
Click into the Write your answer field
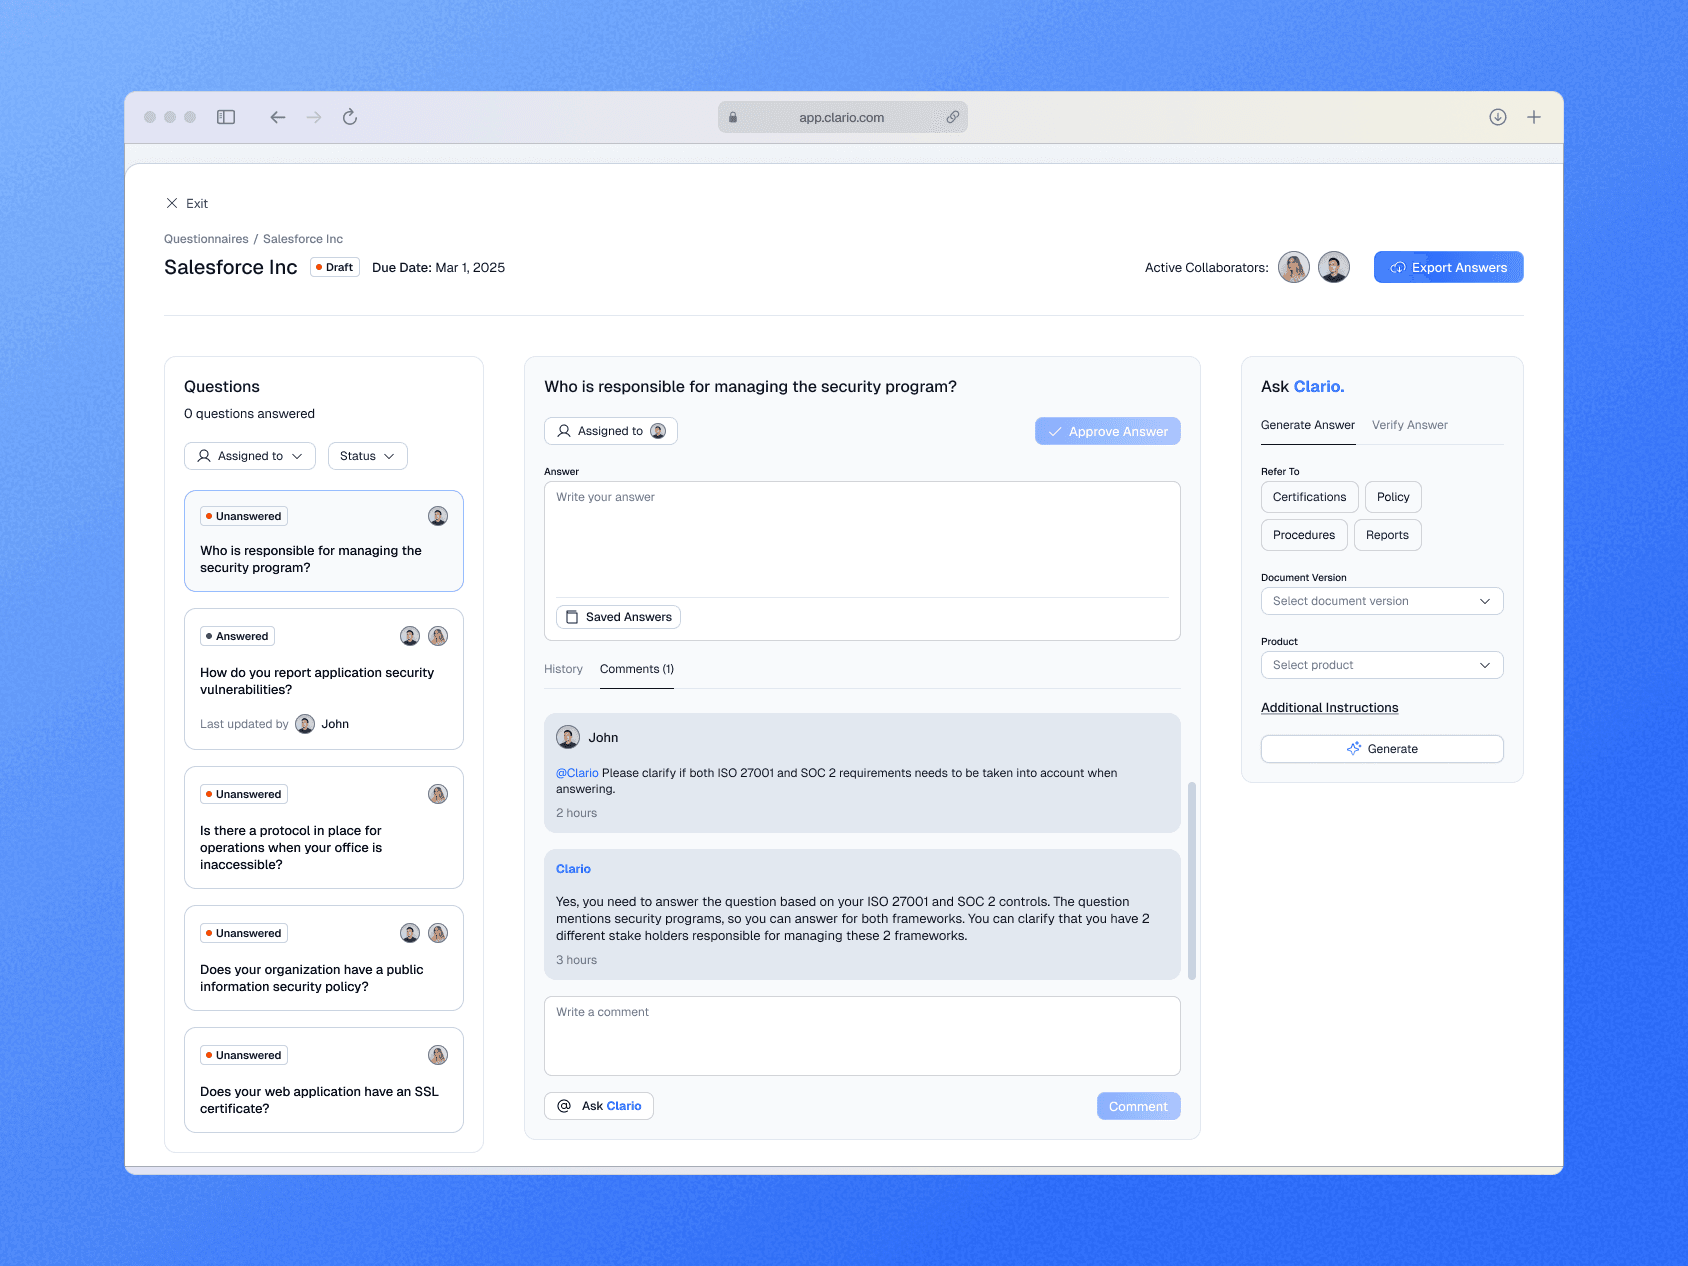(862, 540)
